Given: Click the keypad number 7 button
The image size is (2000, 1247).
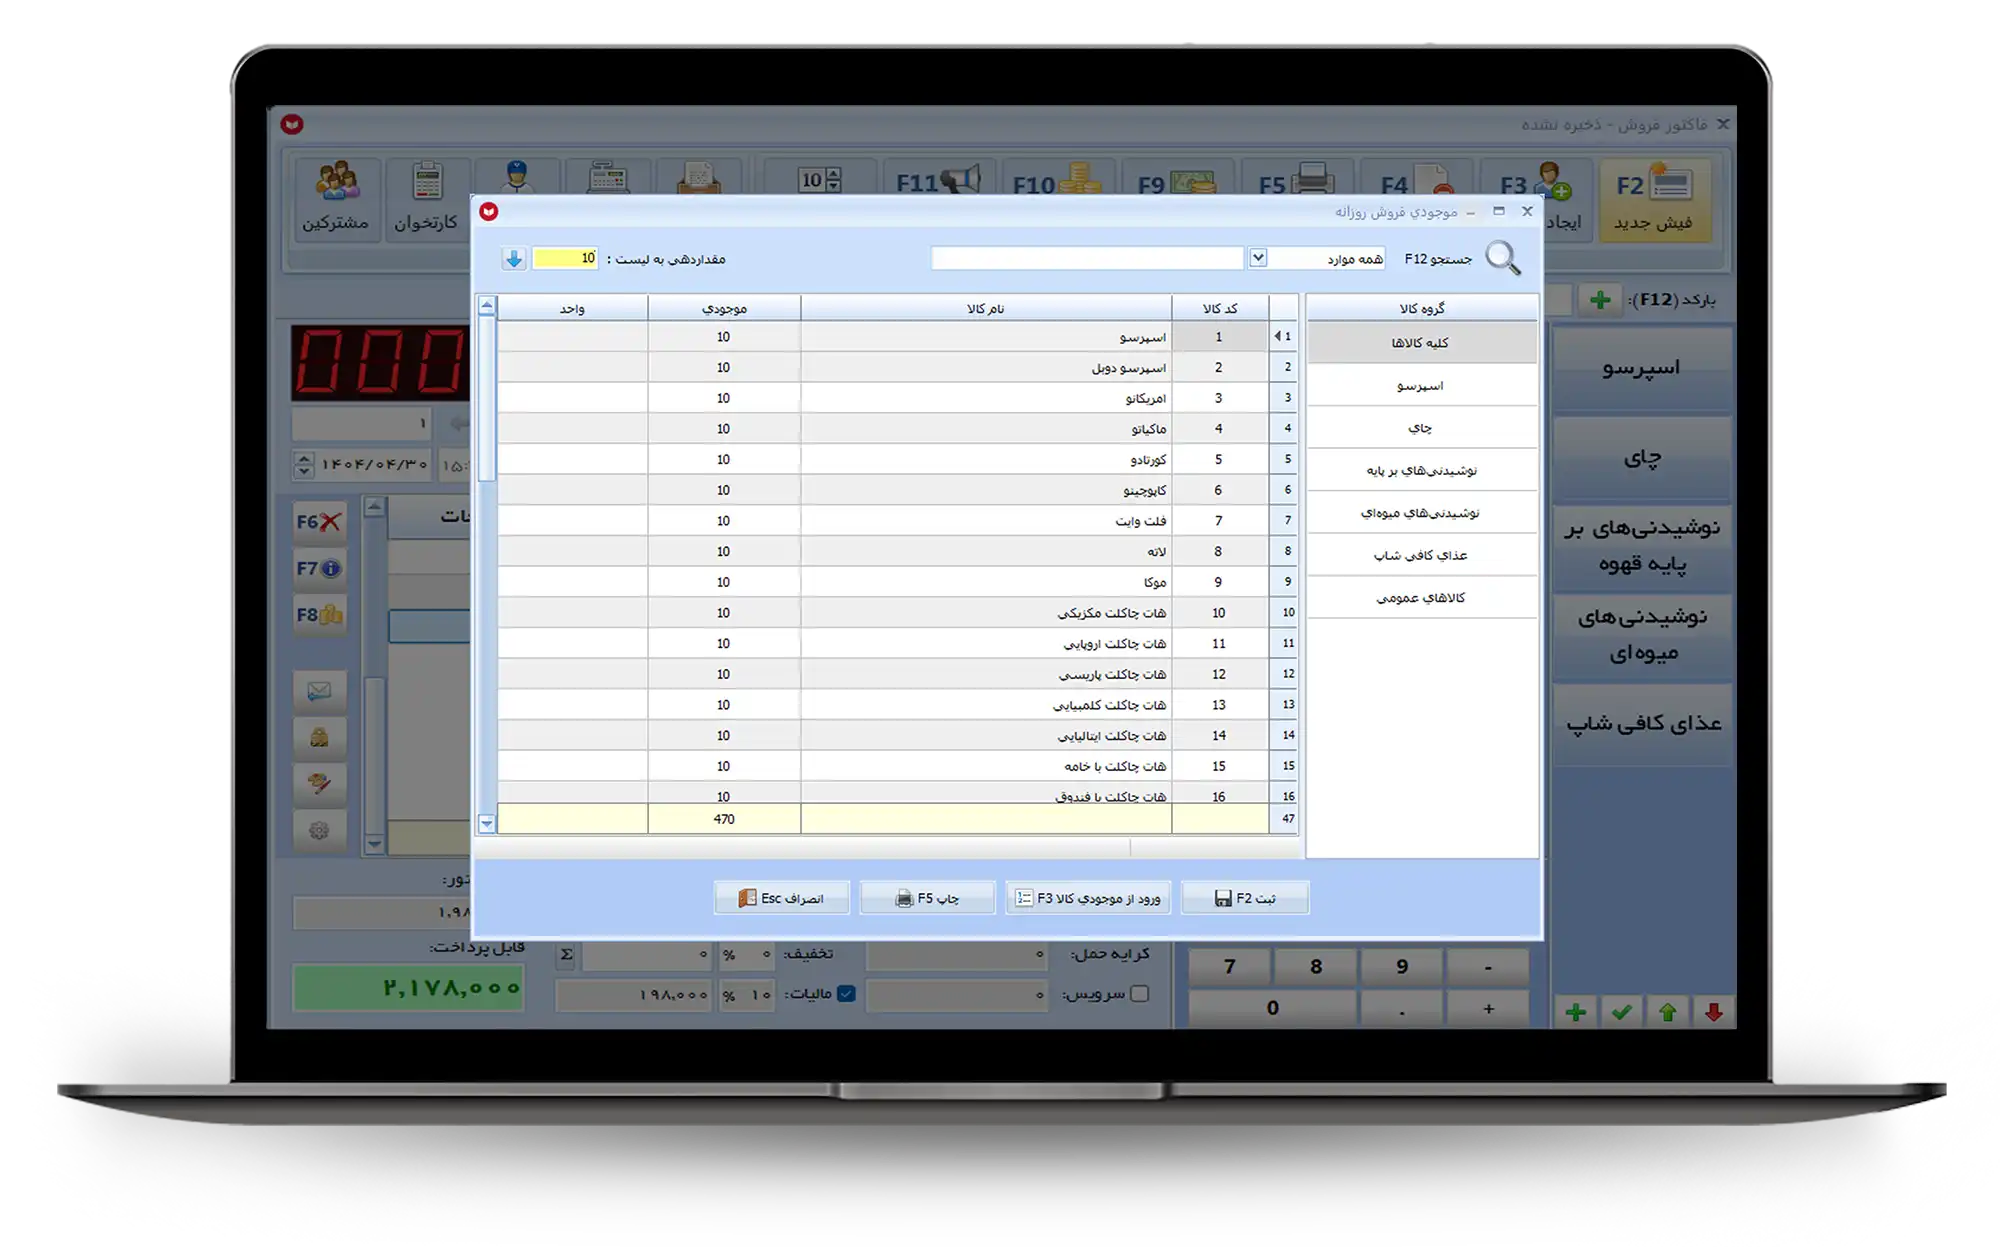Looking at the screenshot, I should tap(1230, 967).
